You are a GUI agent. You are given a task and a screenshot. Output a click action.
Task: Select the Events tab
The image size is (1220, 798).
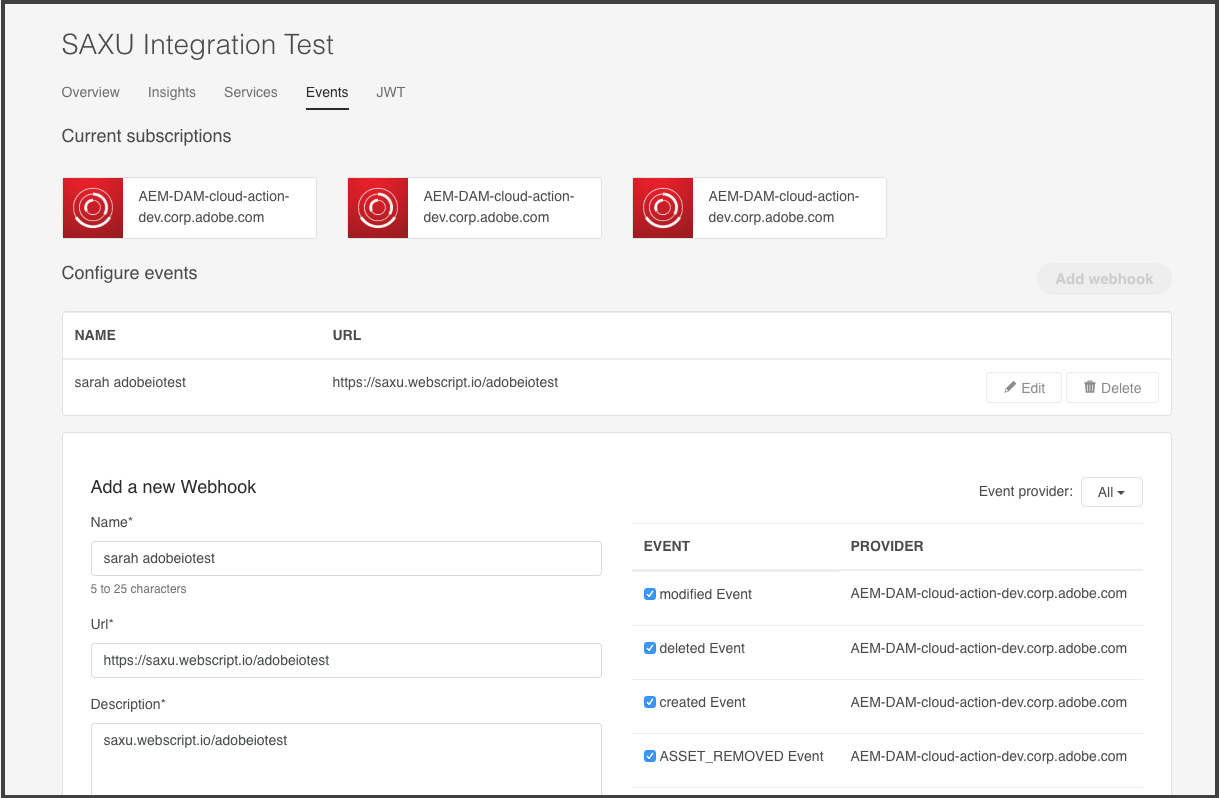pyautogui.click(x=327, y=92)
